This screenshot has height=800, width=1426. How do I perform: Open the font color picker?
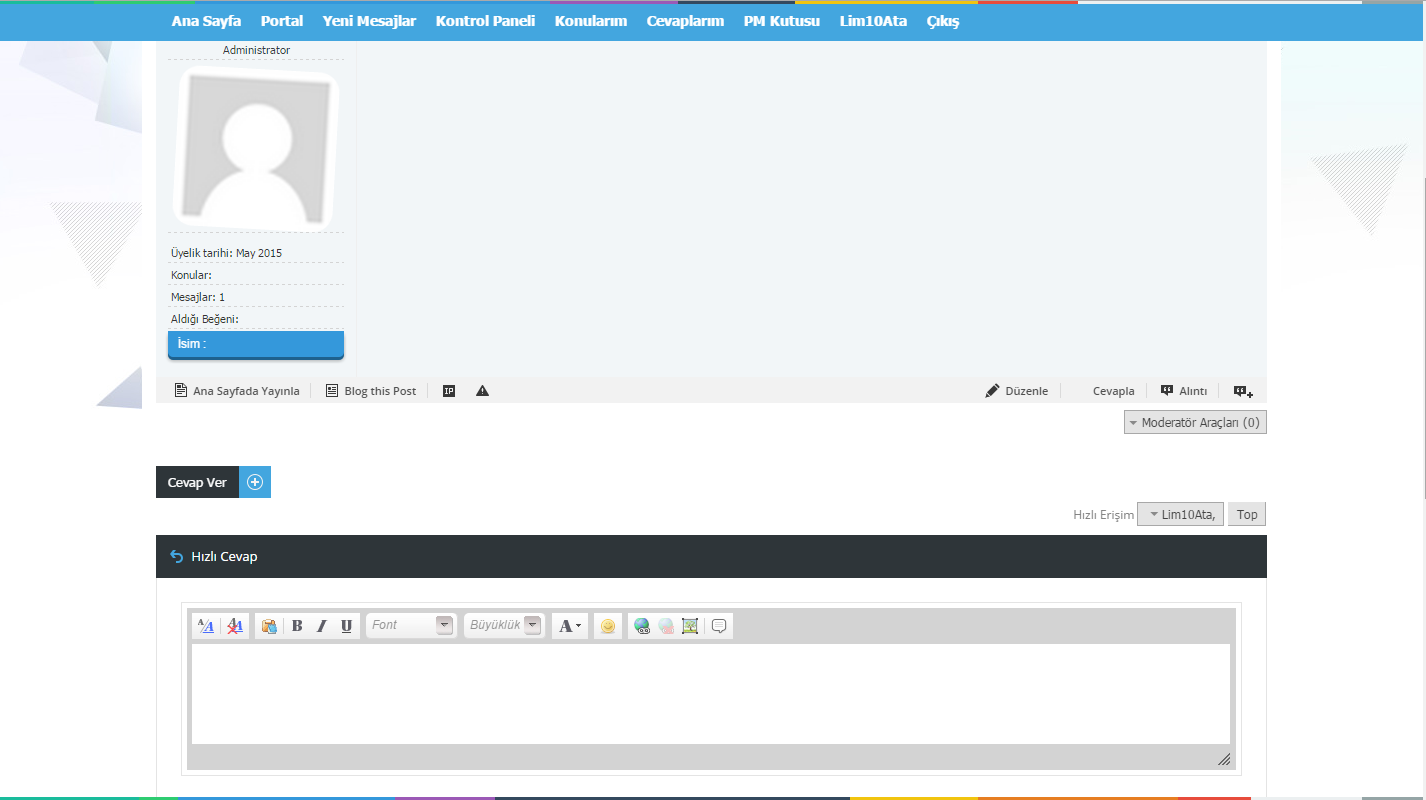click(x=570, y=626)
